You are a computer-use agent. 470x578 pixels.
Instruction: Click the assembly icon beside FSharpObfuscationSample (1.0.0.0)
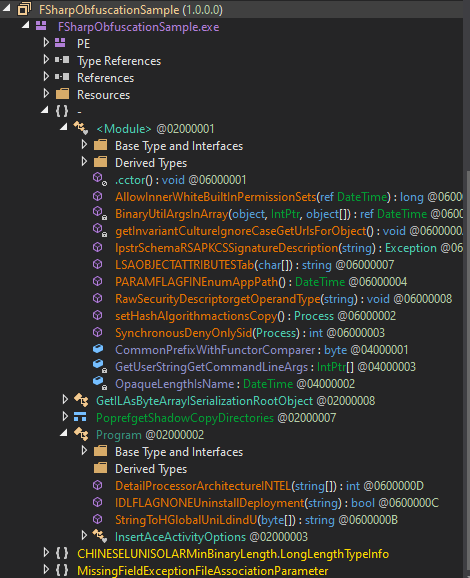24,9
